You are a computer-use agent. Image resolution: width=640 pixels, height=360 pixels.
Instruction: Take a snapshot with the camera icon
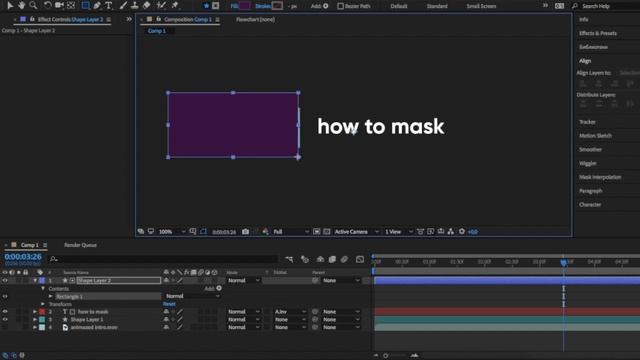245,231
